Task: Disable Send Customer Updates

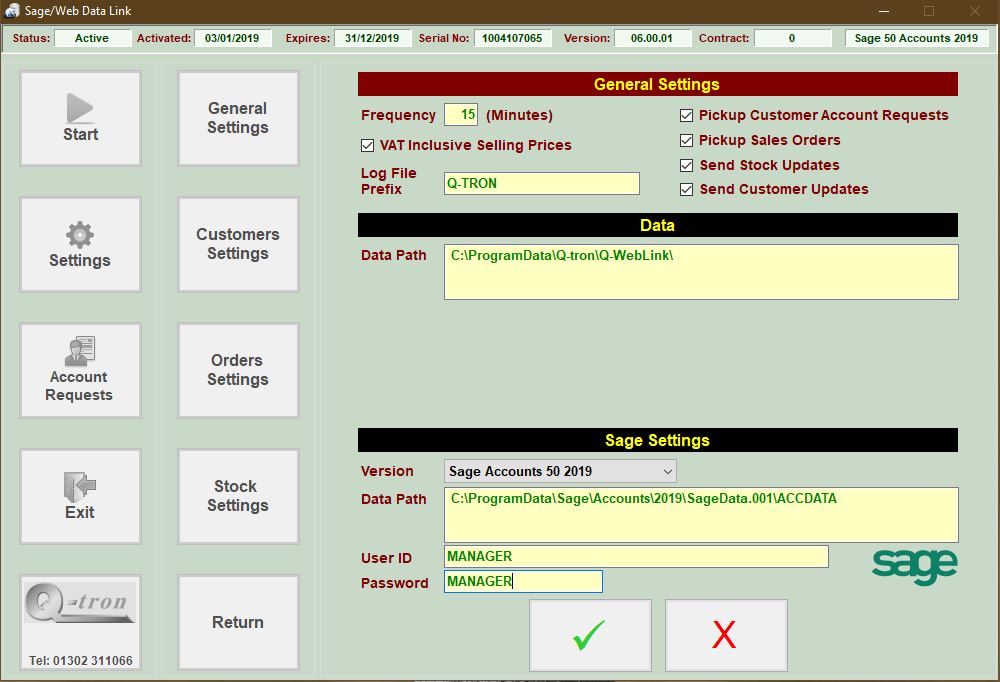Action: [686, 189]
